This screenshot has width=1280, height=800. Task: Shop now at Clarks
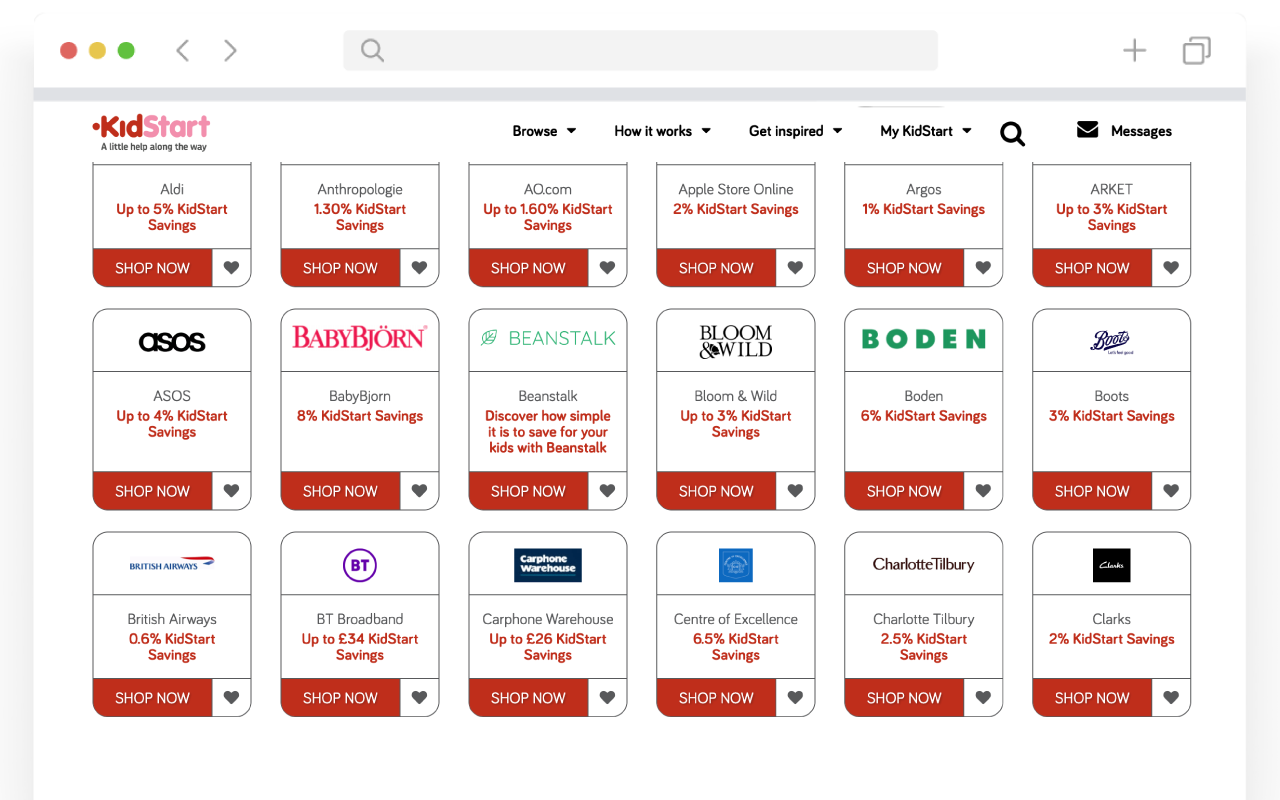coord(1092,698)
